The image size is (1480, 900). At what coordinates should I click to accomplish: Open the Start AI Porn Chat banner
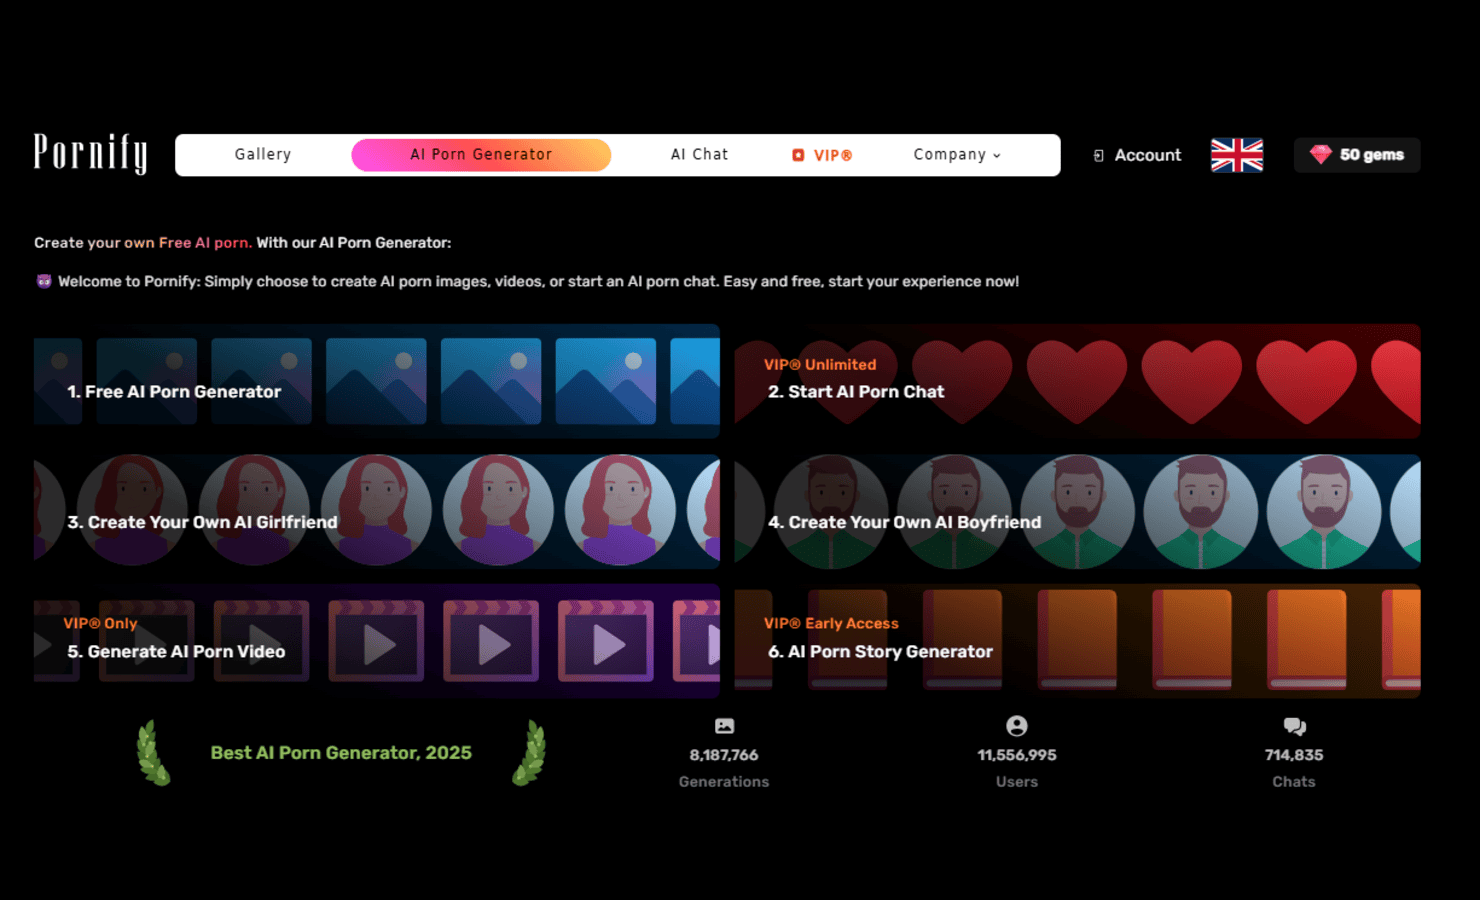1077,381
